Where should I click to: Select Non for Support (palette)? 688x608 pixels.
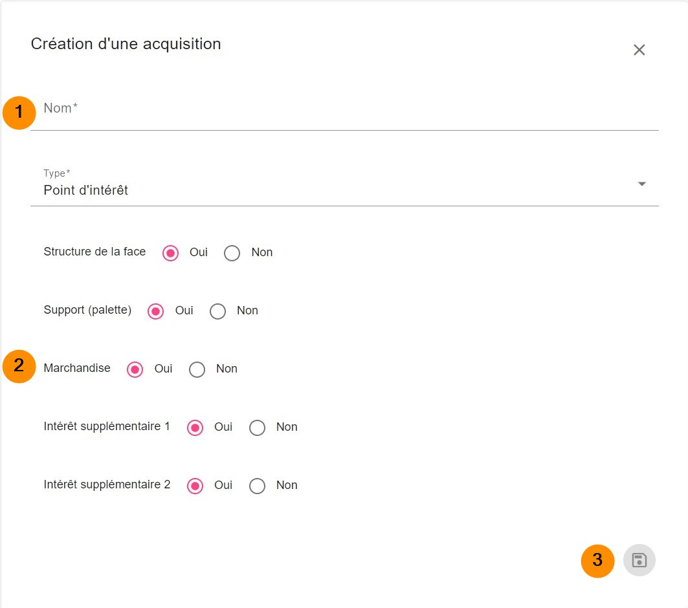point(218,311)
